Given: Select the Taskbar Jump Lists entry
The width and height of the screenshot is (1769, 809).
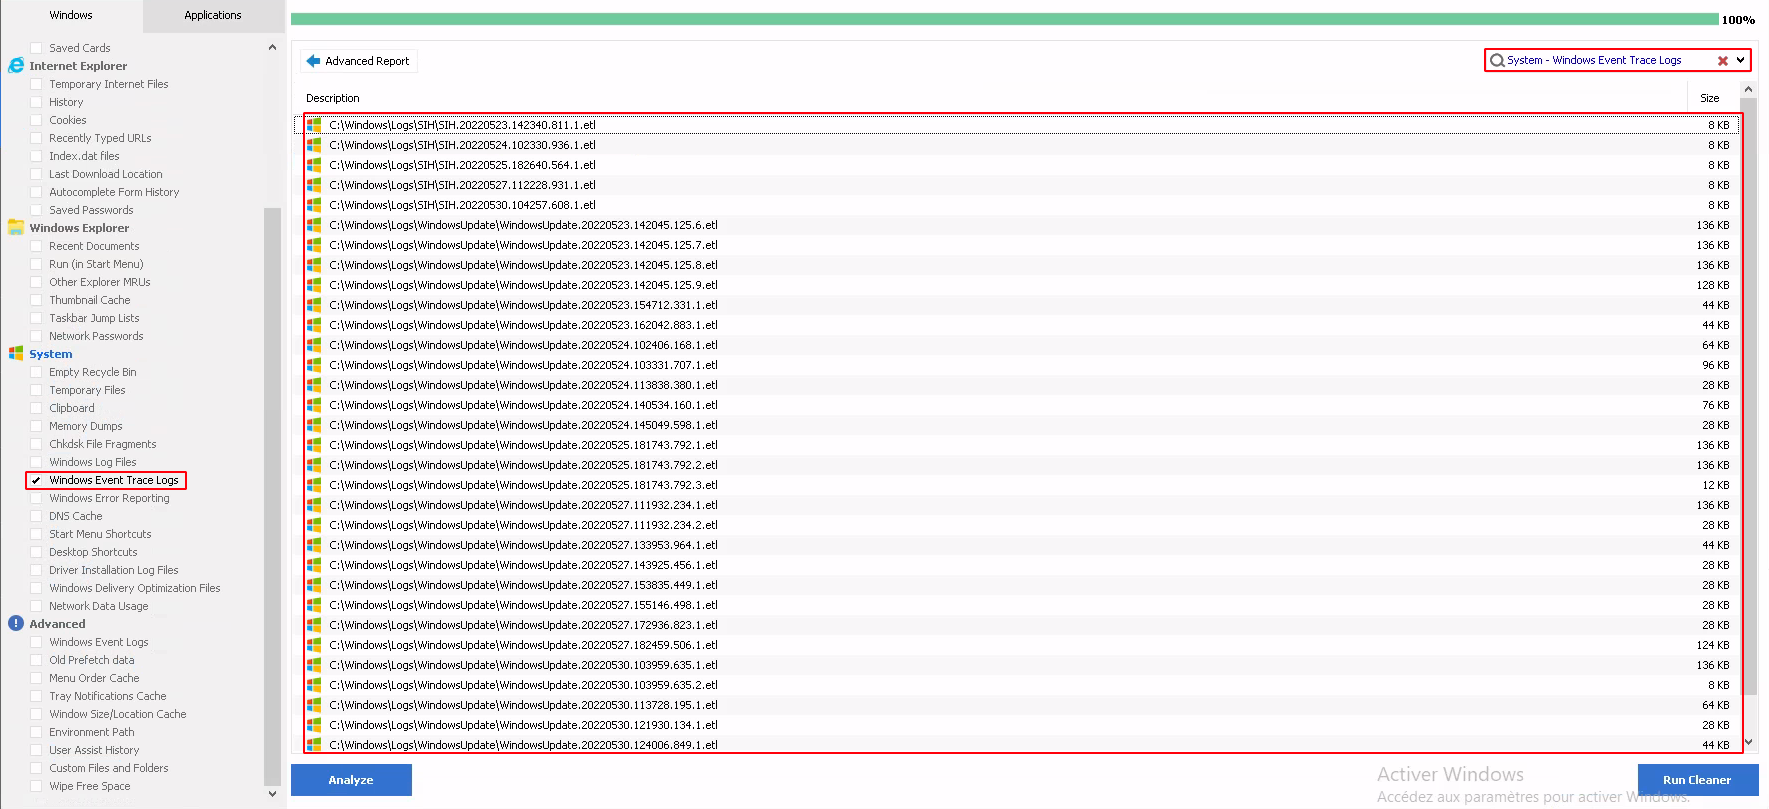Looking at the screenshot, I should [x=94, y=318].
